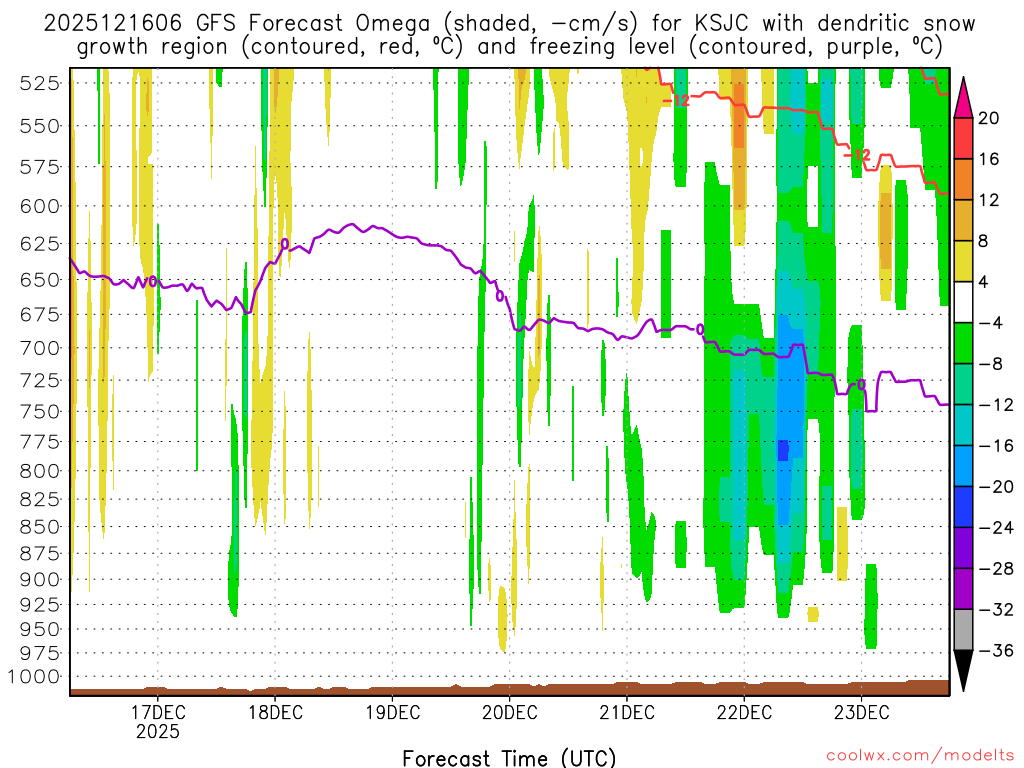Image resolution: width=1024 pixels, height=768 pixels.
Task: Click the colorbar value label -16
Action: [995, 446]
